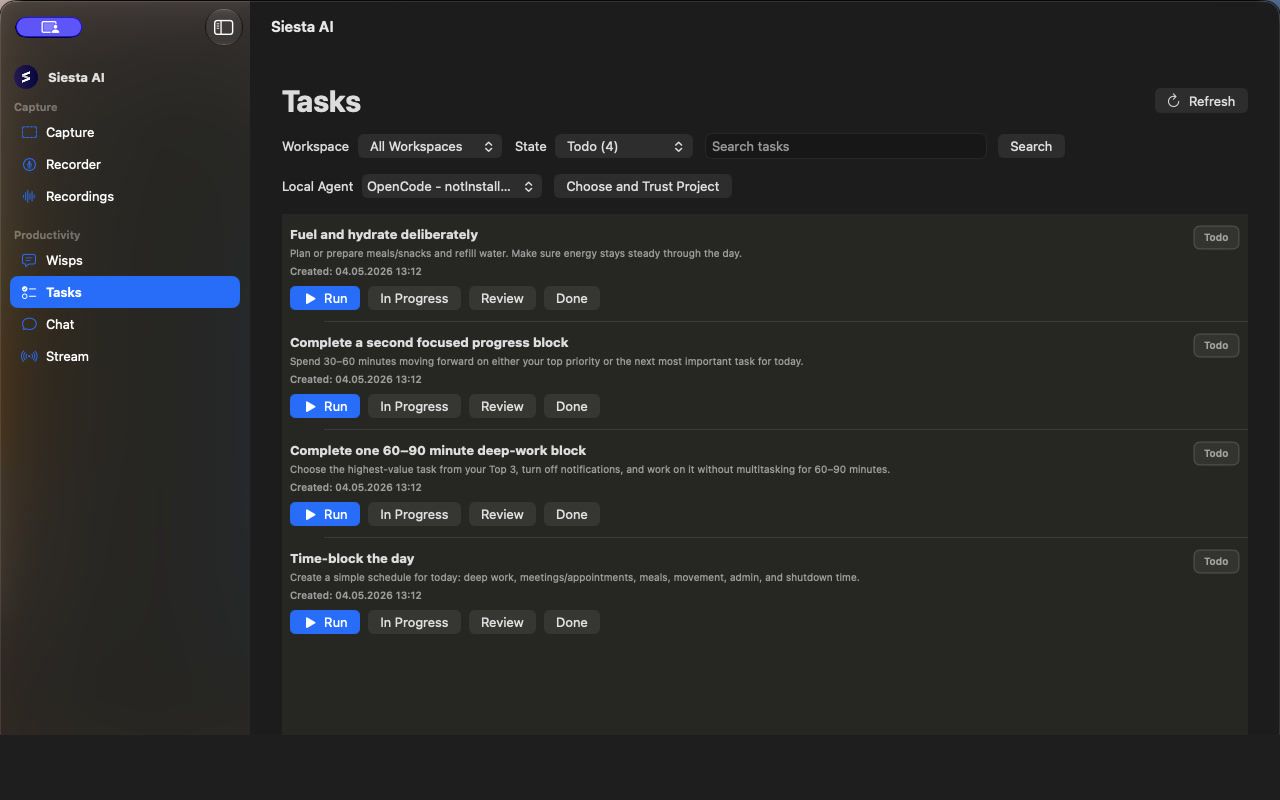Open Recorder in the sidebar

point(125,164)
